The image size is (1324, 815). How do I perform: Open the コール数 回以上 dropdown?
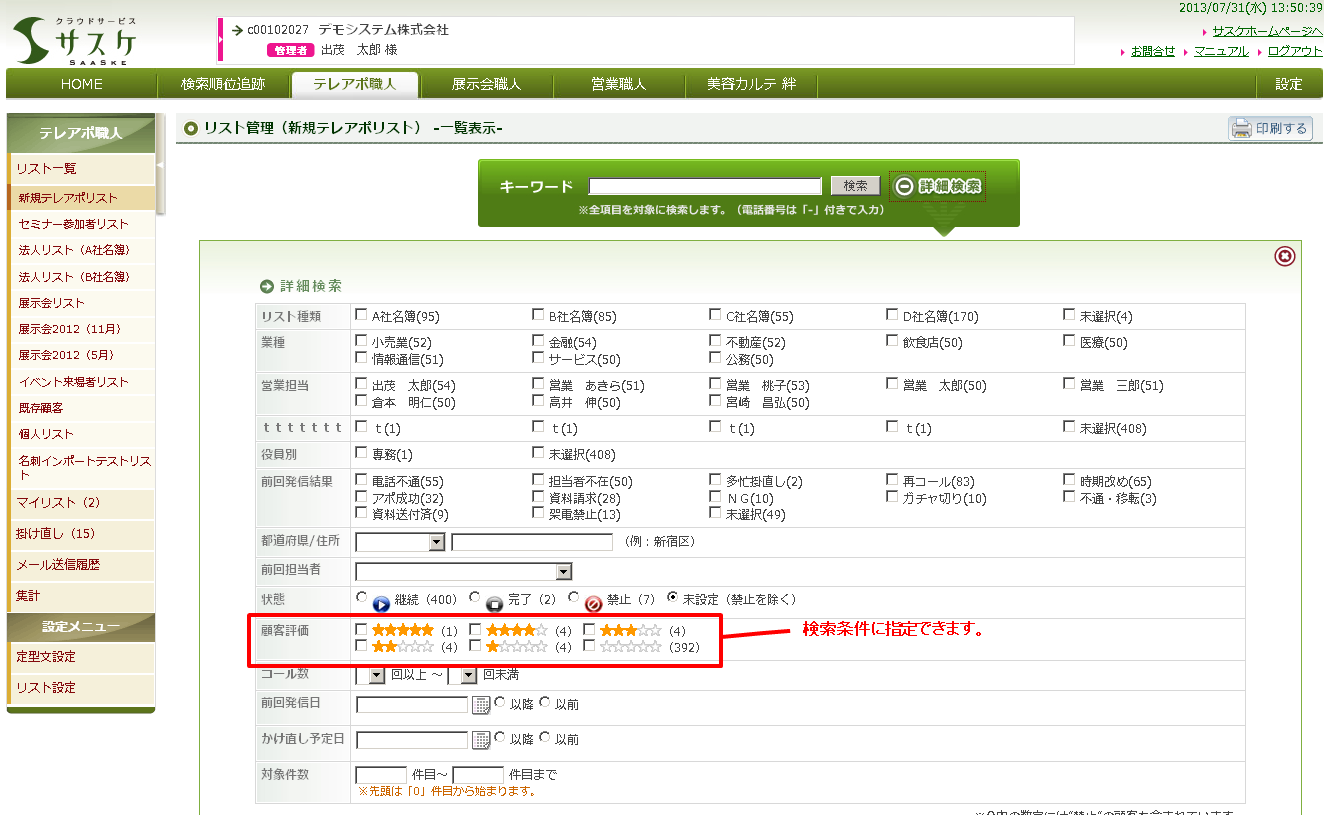(x=377, y=675)
